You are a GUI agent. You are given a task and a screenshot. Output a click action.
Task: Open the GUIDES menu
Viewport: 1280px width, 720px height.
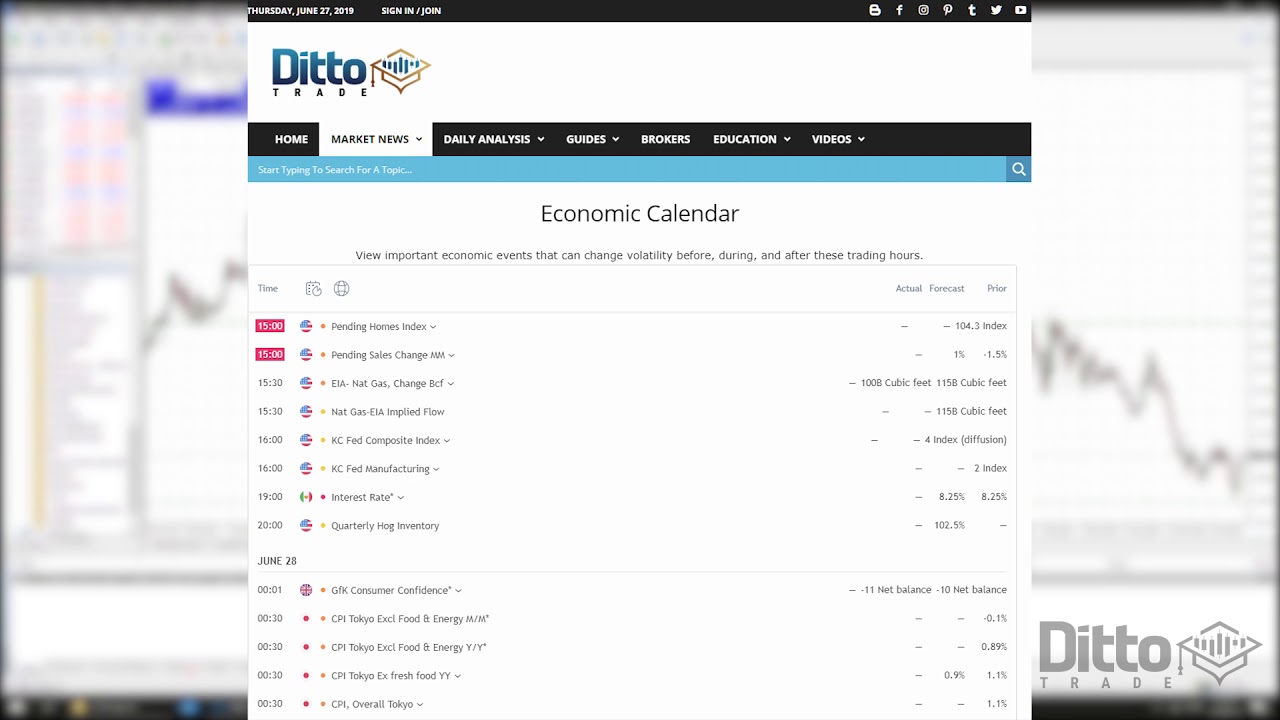[x=592, y=139]
